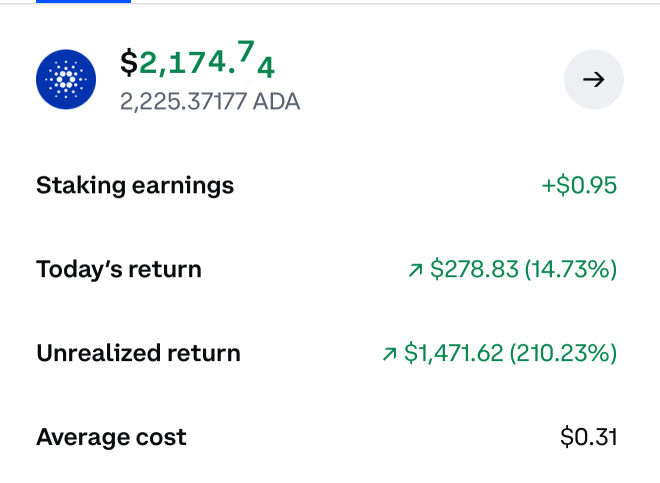Select the Today's return label

tap(119, 270)
